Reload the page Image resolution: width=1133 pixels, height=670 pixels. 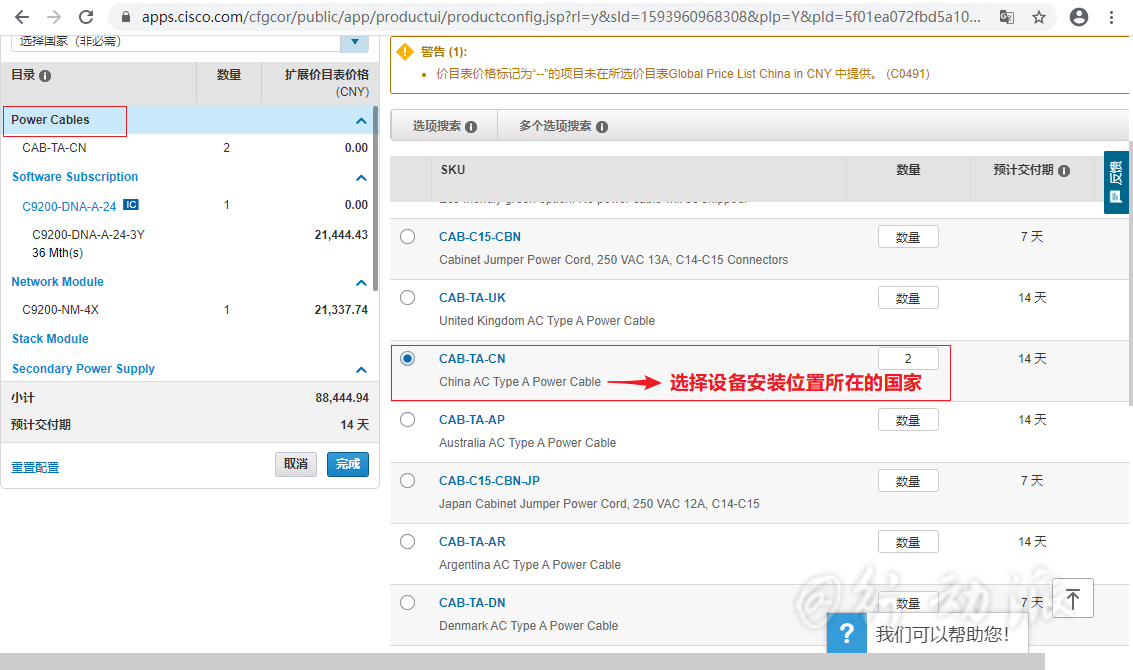pos(86,17)
